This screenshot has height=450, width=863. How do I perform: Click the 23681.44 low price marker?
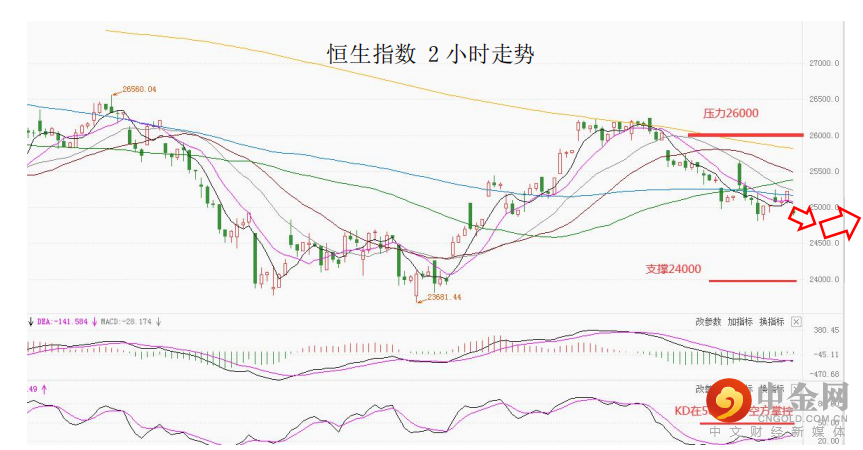point(444,297)
